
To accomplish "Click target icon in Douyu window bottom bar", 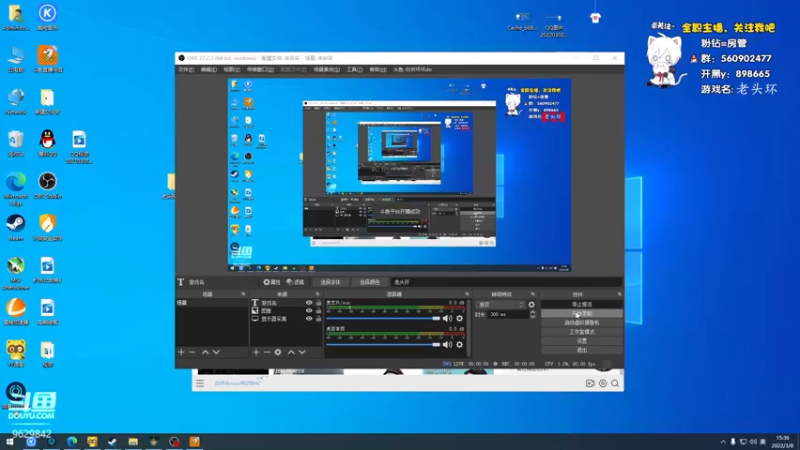I will point(603,383).
